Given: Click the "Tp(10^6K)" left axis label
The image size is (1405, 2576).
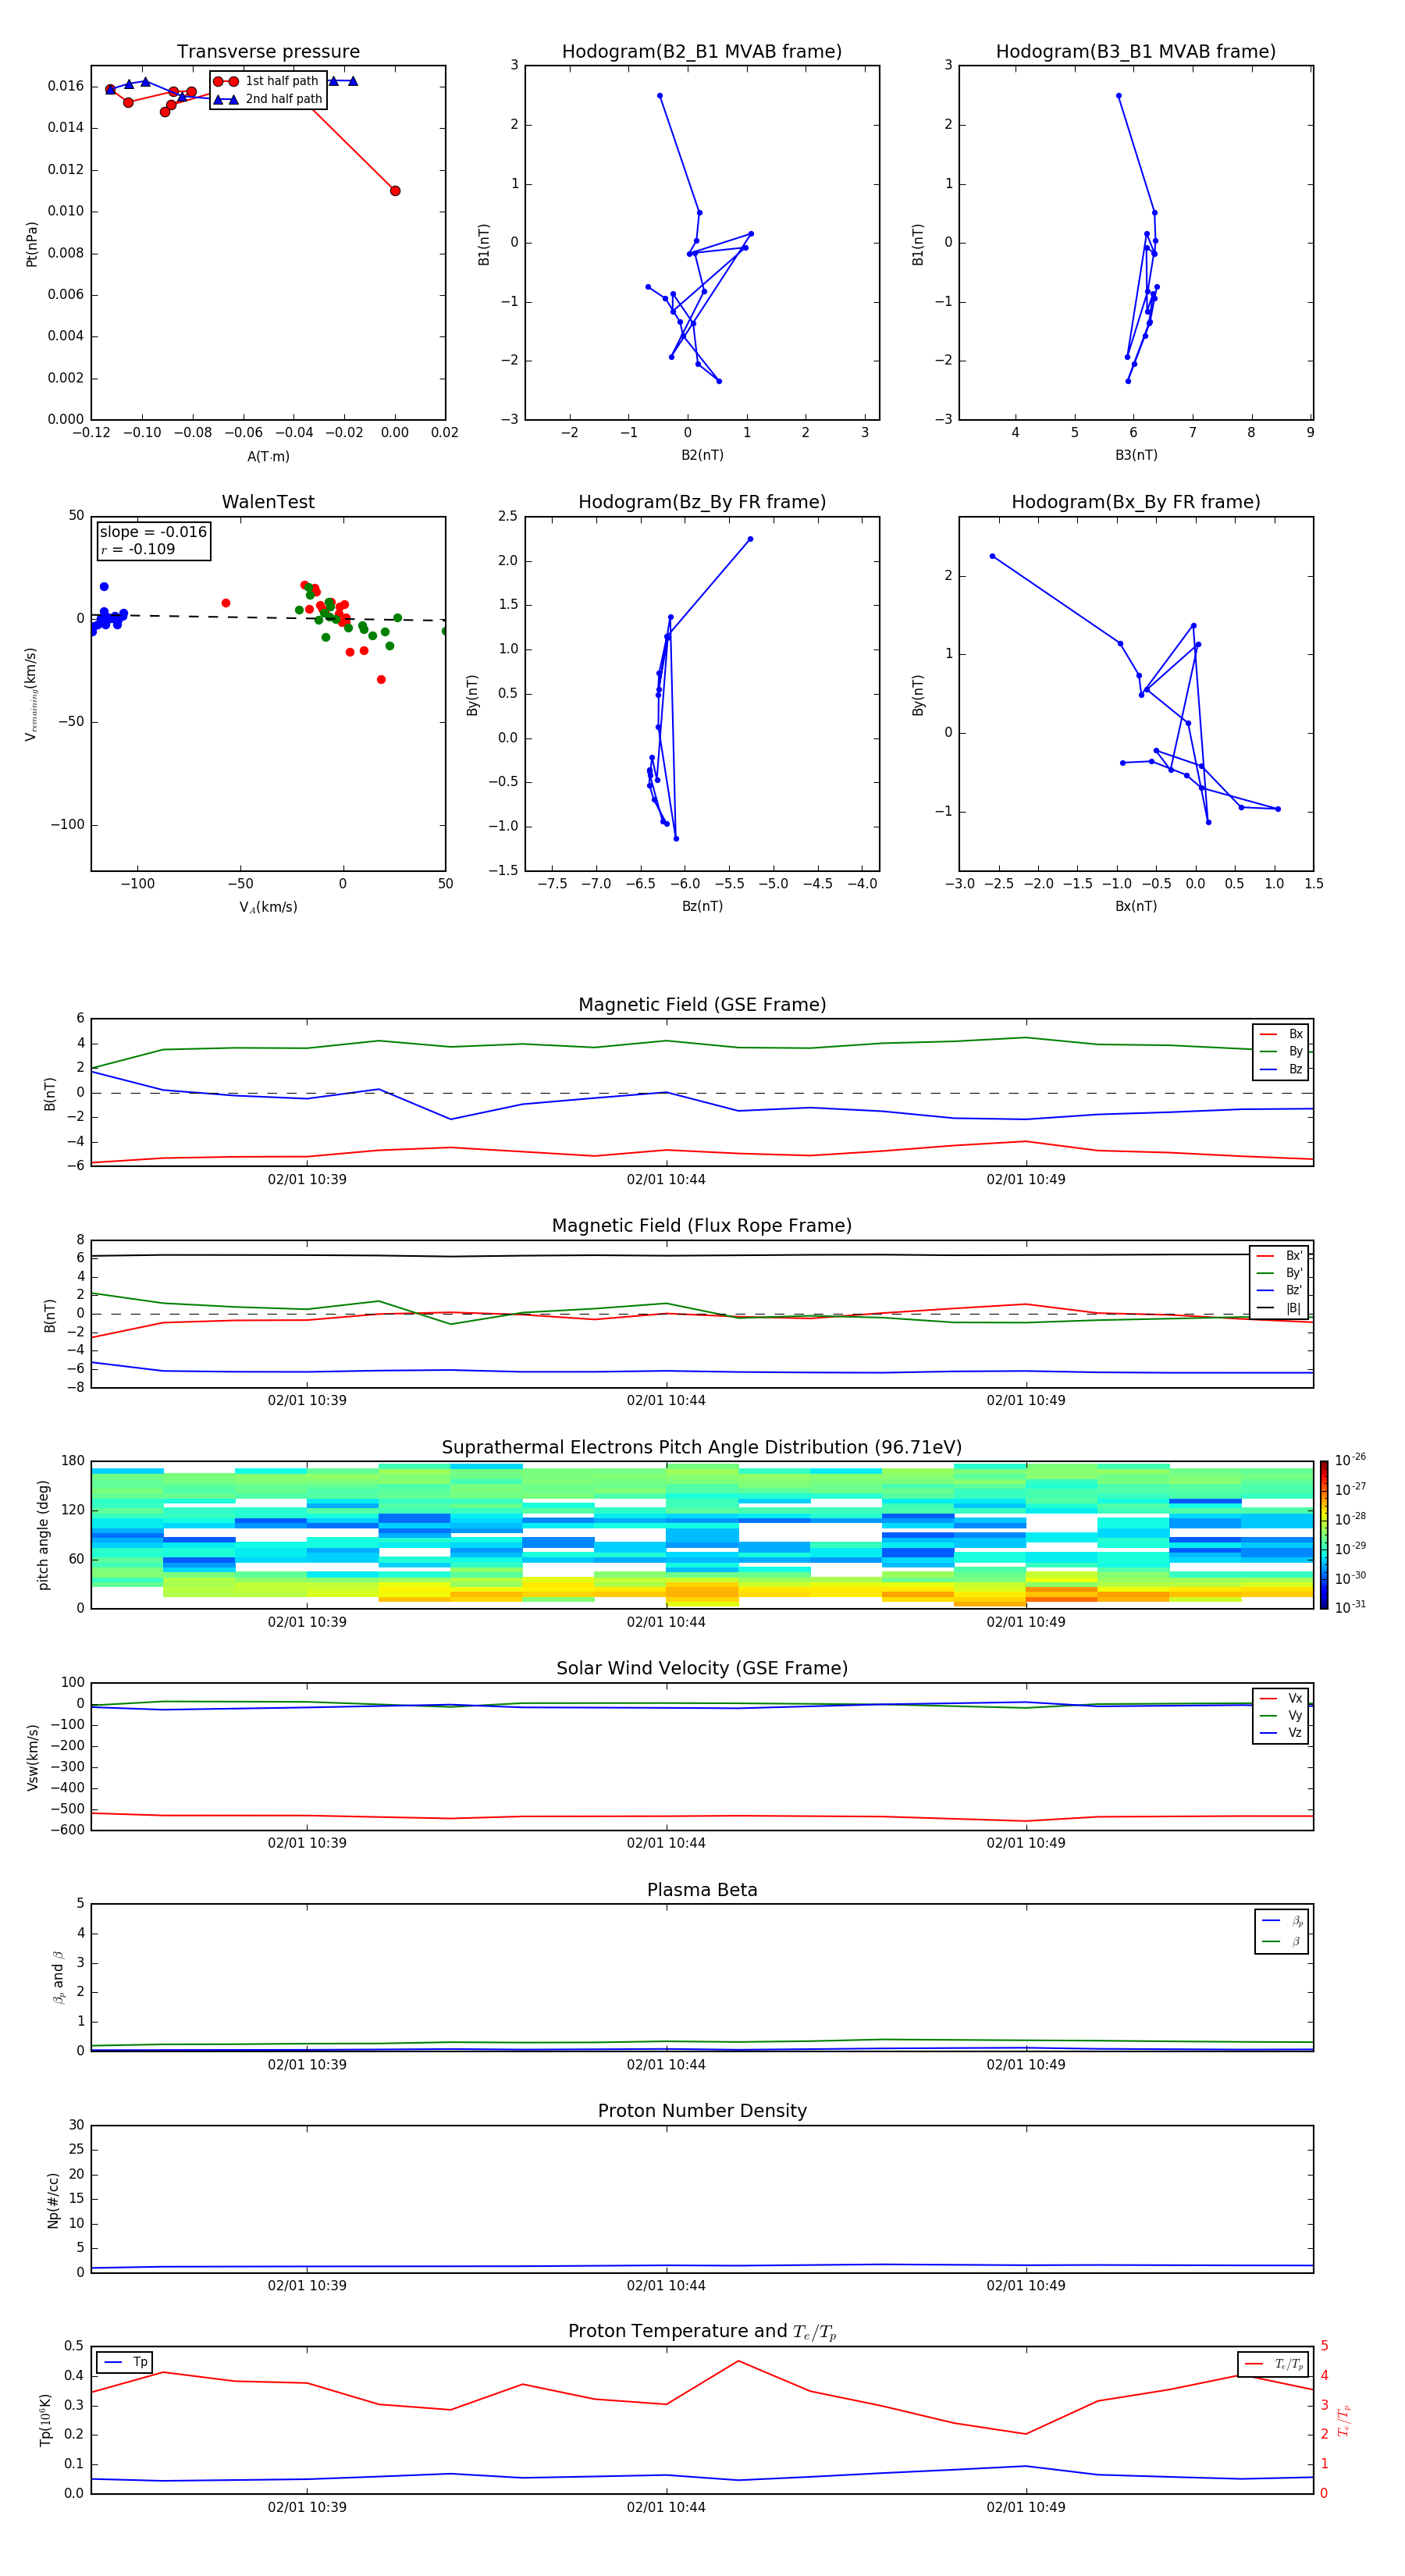Looking at the screenshot, I should (x=46, y=2420).
